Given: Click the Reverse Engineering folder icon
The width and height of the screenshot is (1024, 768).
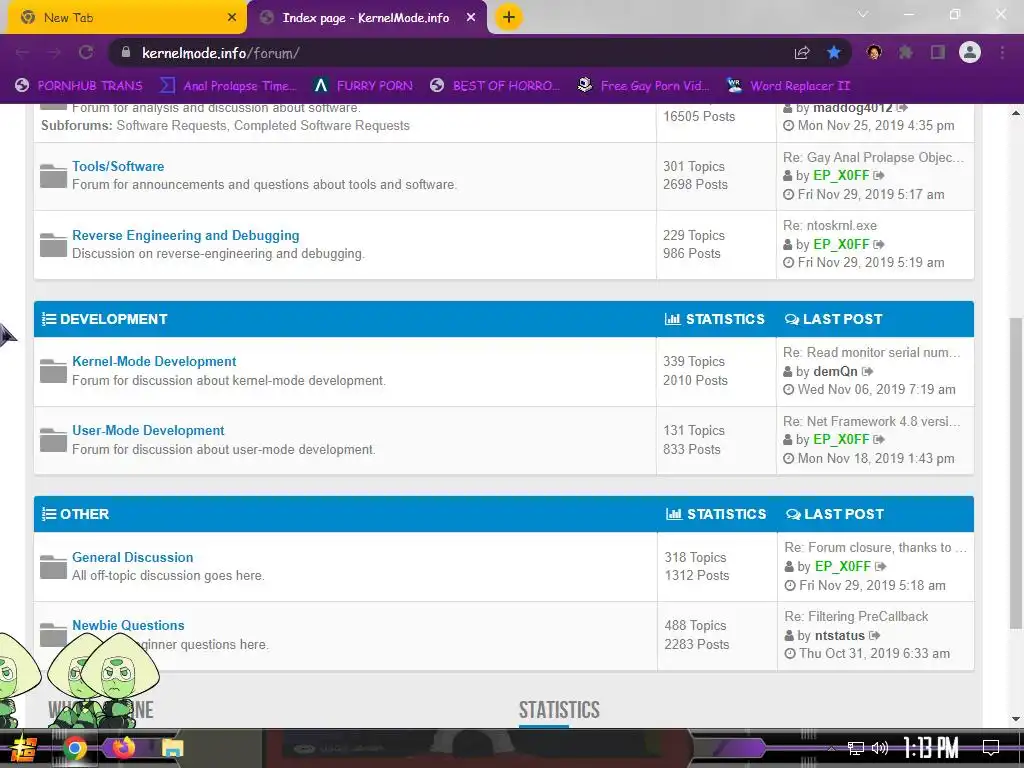Looking at the screenshot, I should [x=53, y=244].
